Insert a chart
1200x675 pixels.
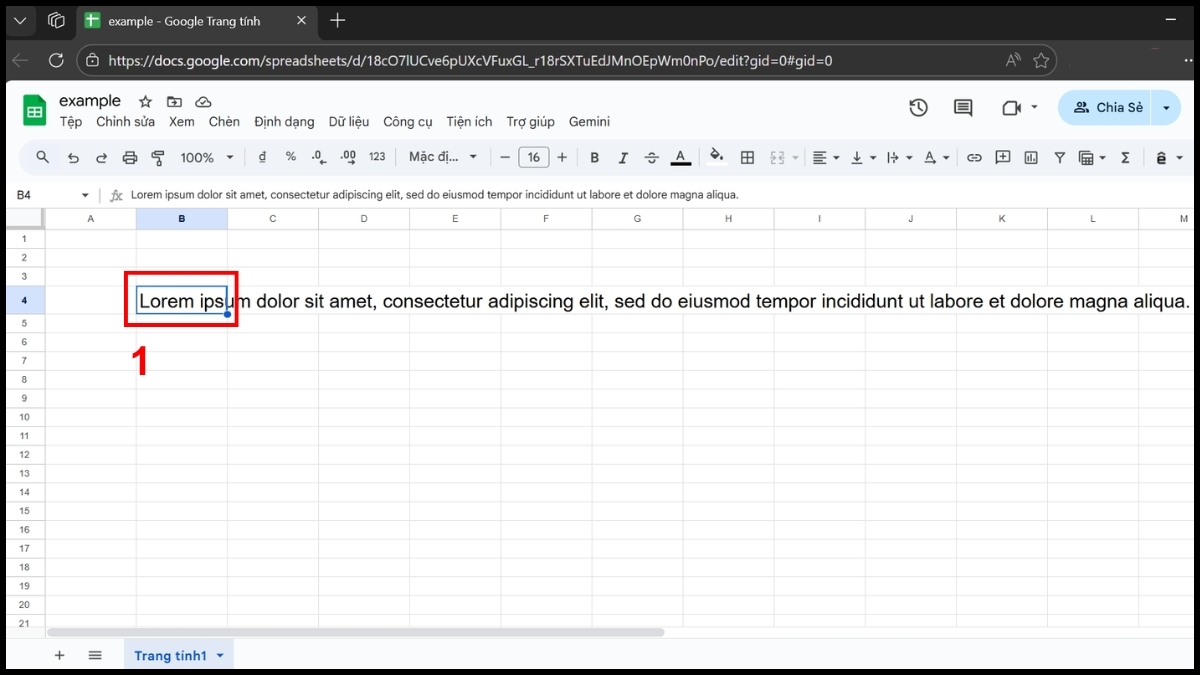[1031, 157]
